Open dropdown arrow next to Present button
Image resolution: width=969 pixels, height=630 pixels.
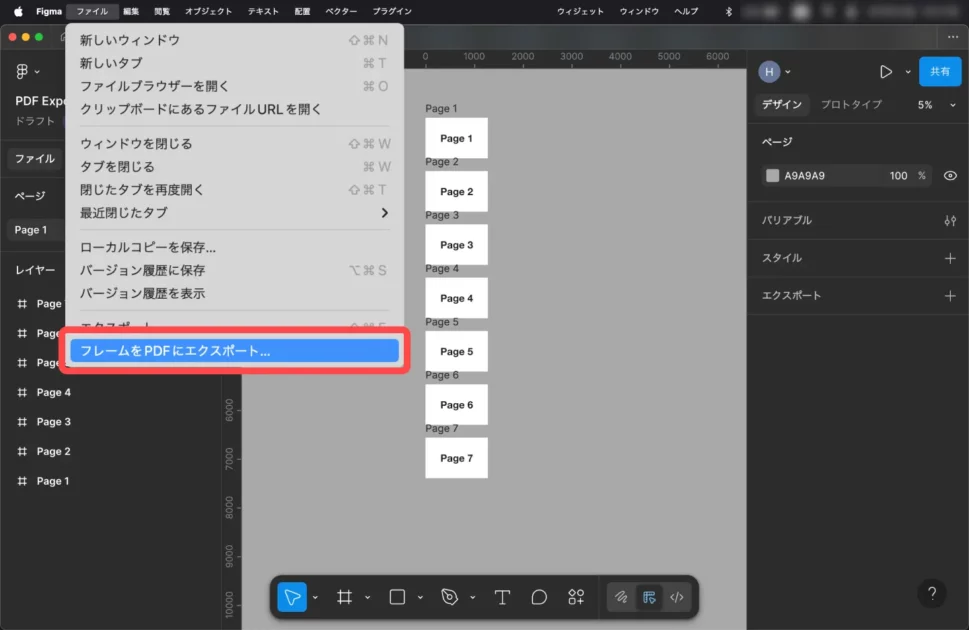908,72
